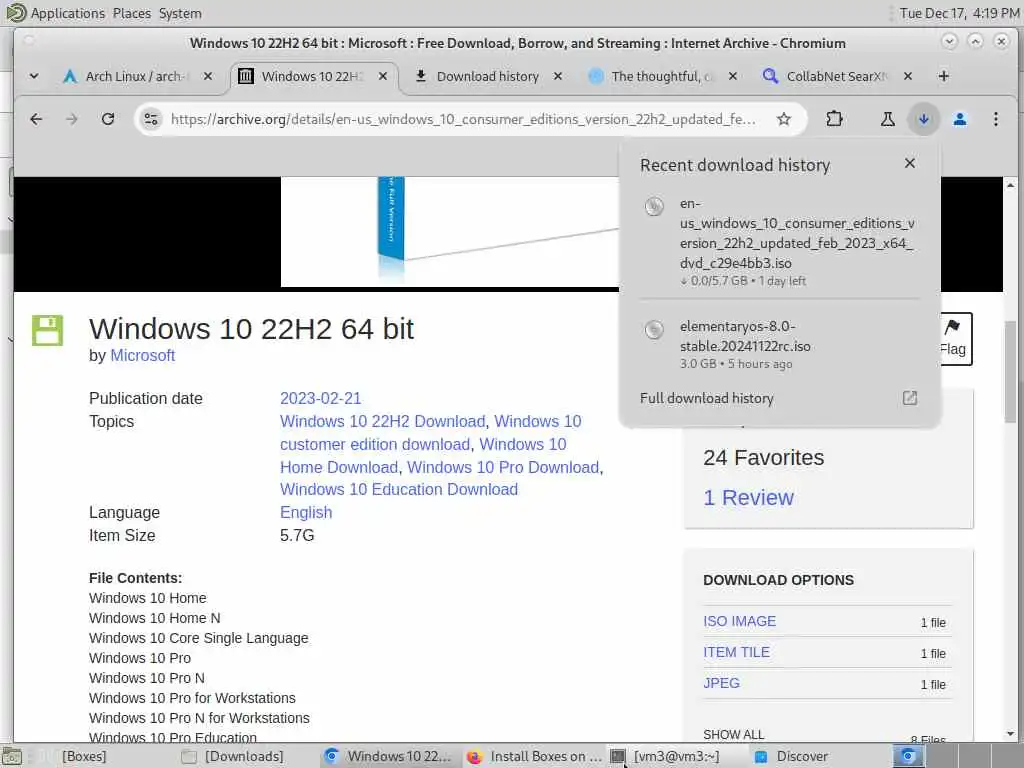The height and width of the screenshot is (768, 1024).
Task: Open the 2023-02-21 publication date link
Action: (320, 398)
